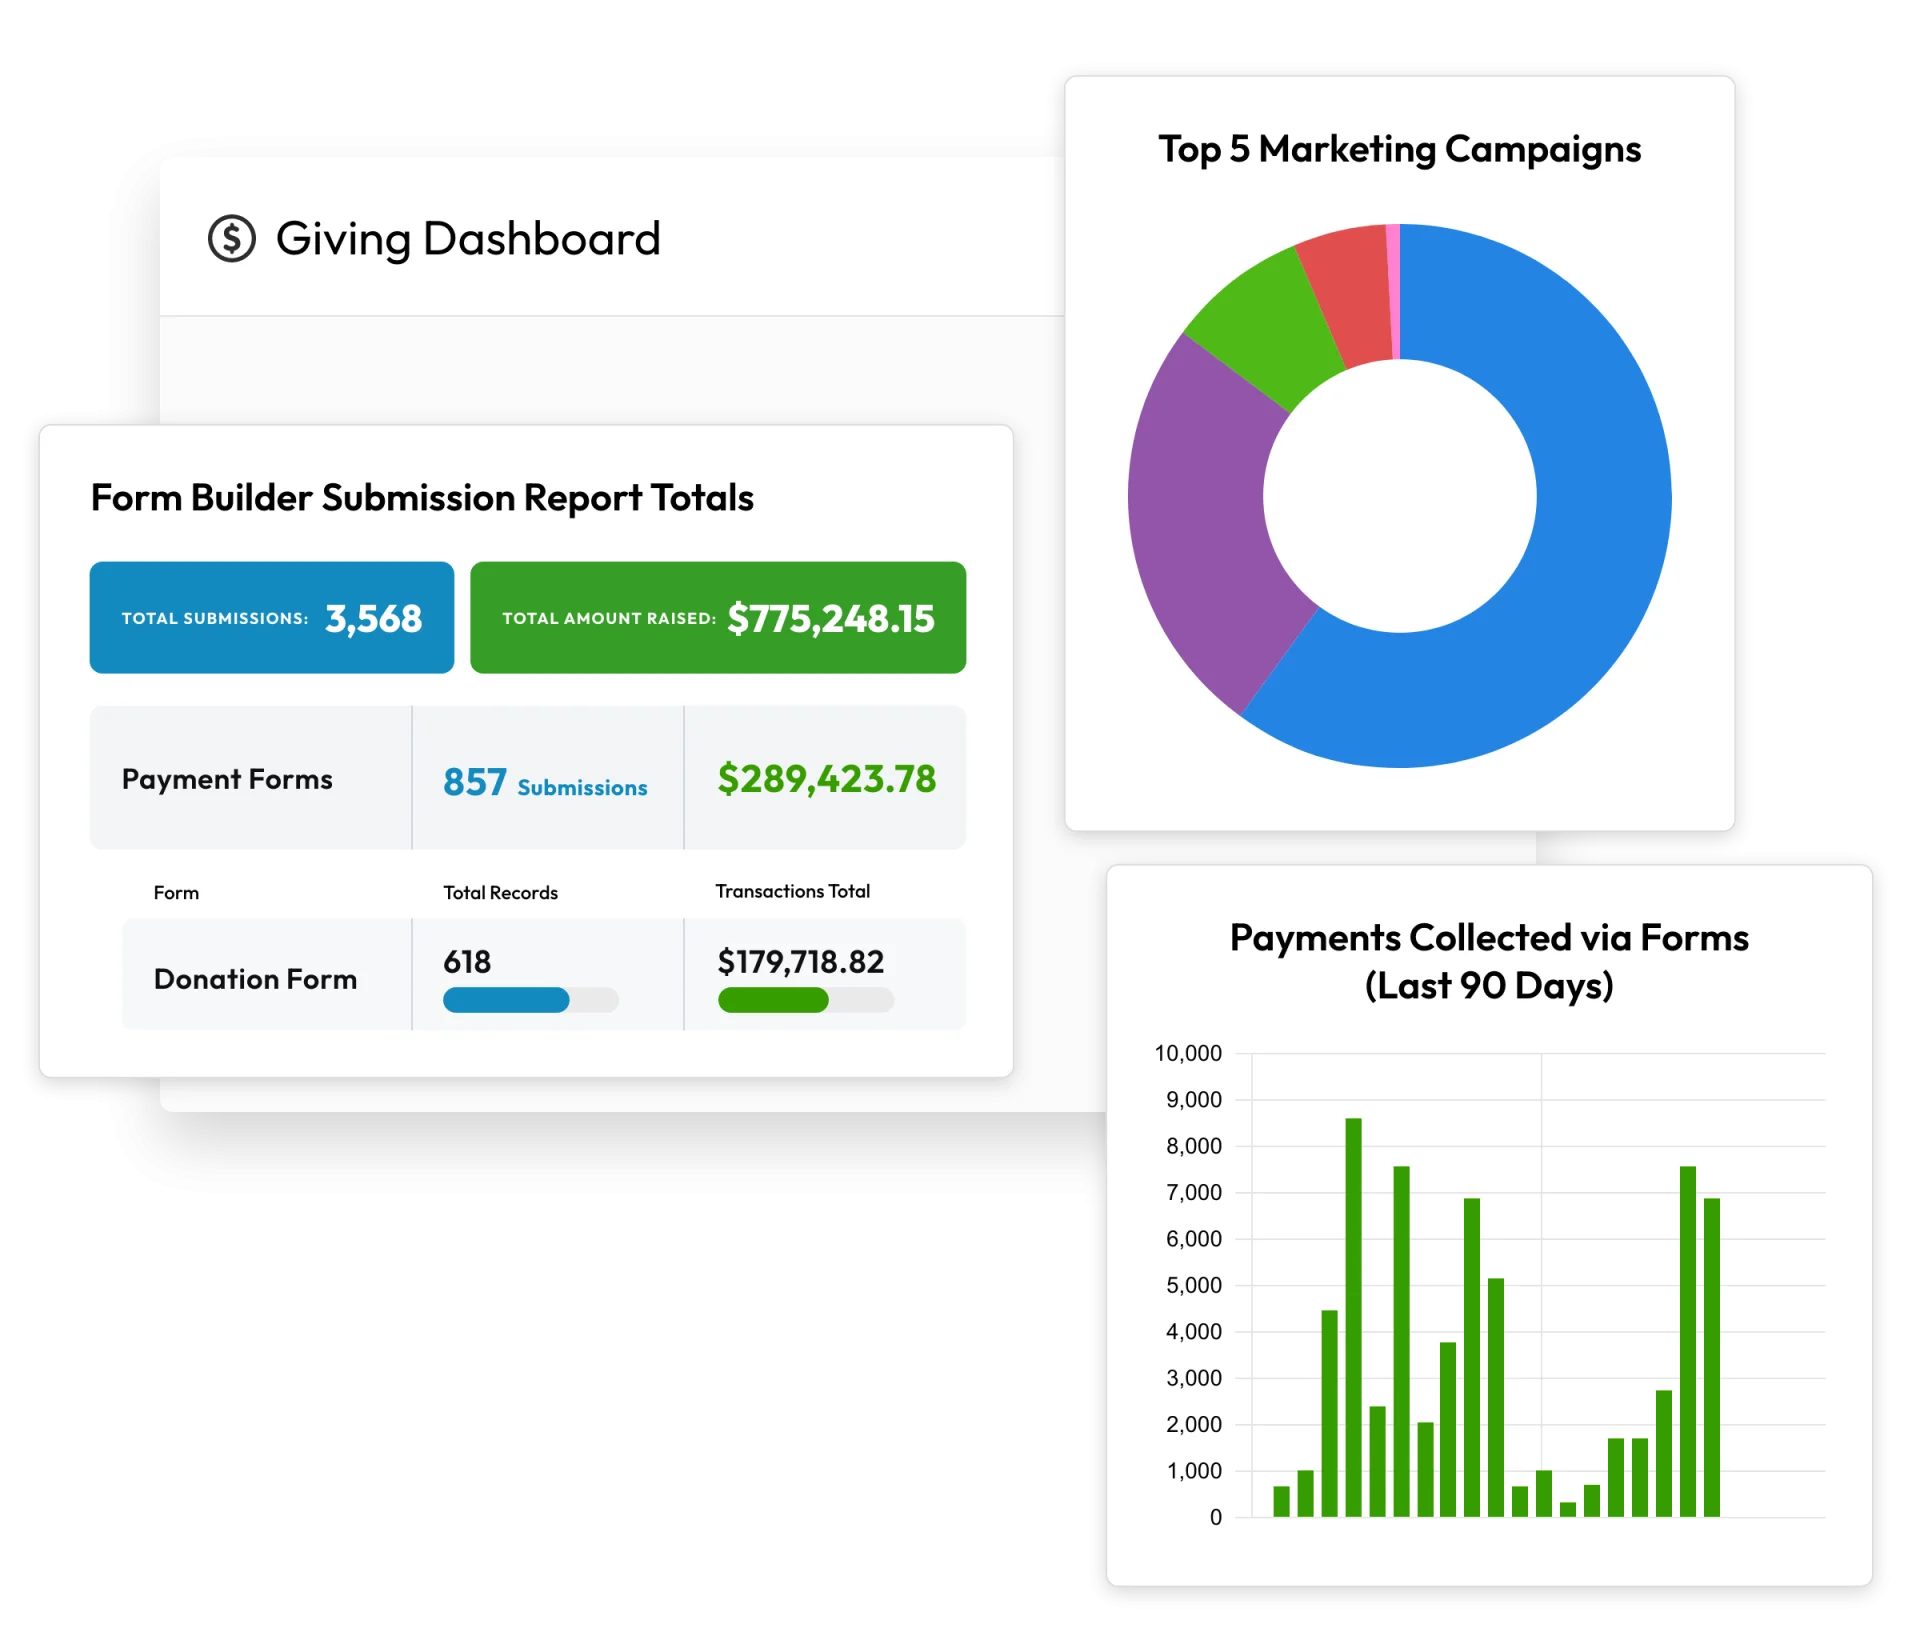Click the Total Amount Raised green card
Screen dimensions: 1920x1648
[x=717, y=617]
